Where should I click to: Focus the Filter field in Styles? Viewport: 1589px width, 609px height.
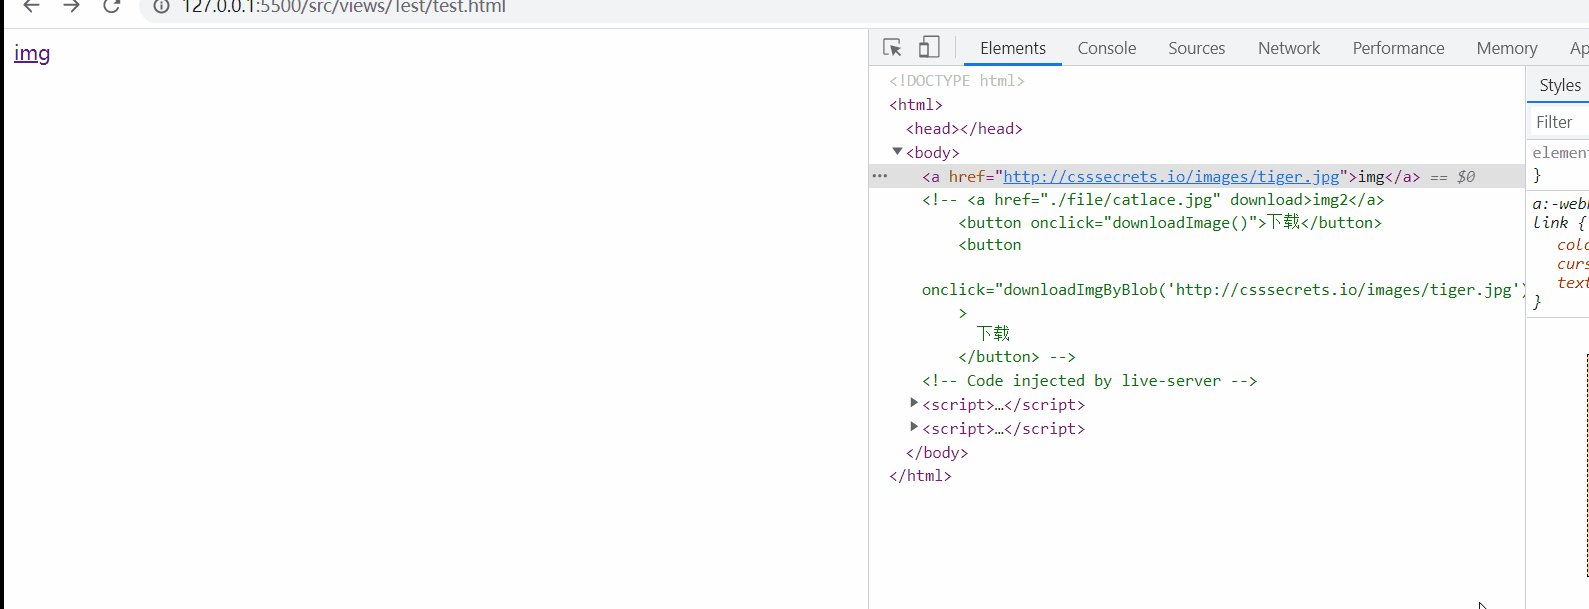(1560, 122)
